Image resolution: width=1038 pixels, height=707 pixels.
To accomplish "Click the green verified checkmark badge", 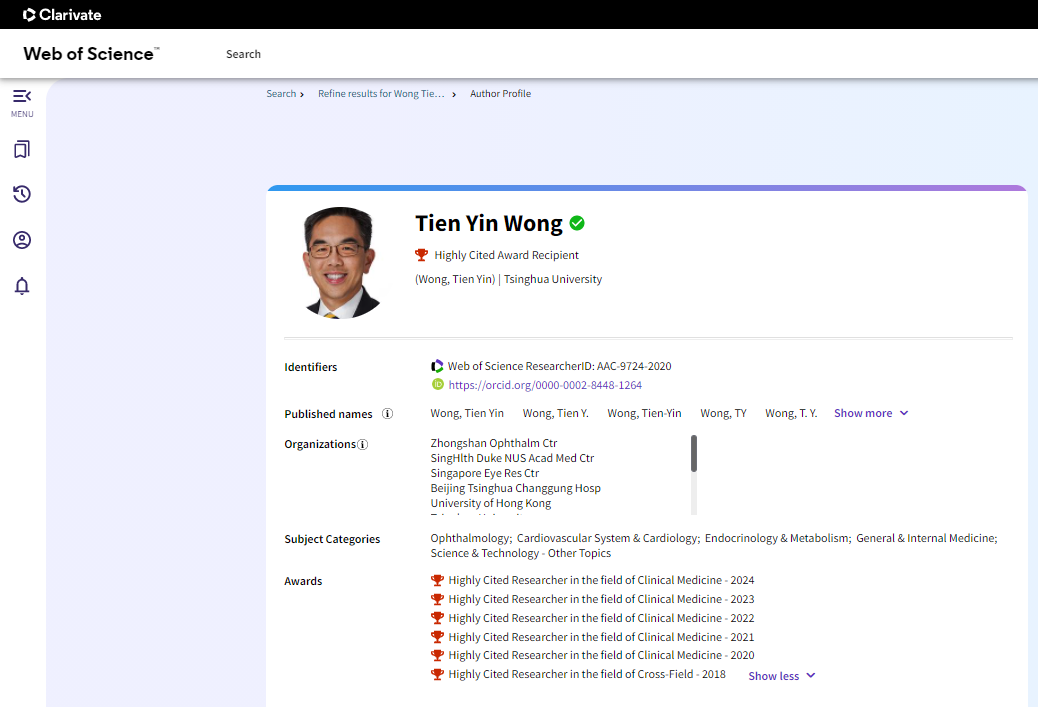I will pyautogui.click(x=577, y=223).
